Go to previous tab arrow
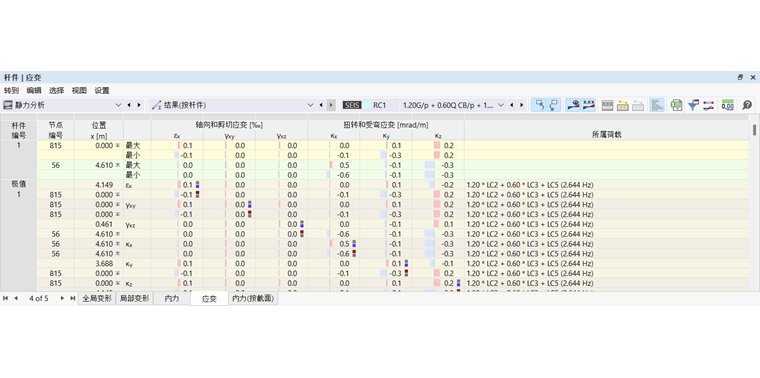This screenshot has height=378, width=760. click(16, 298)
